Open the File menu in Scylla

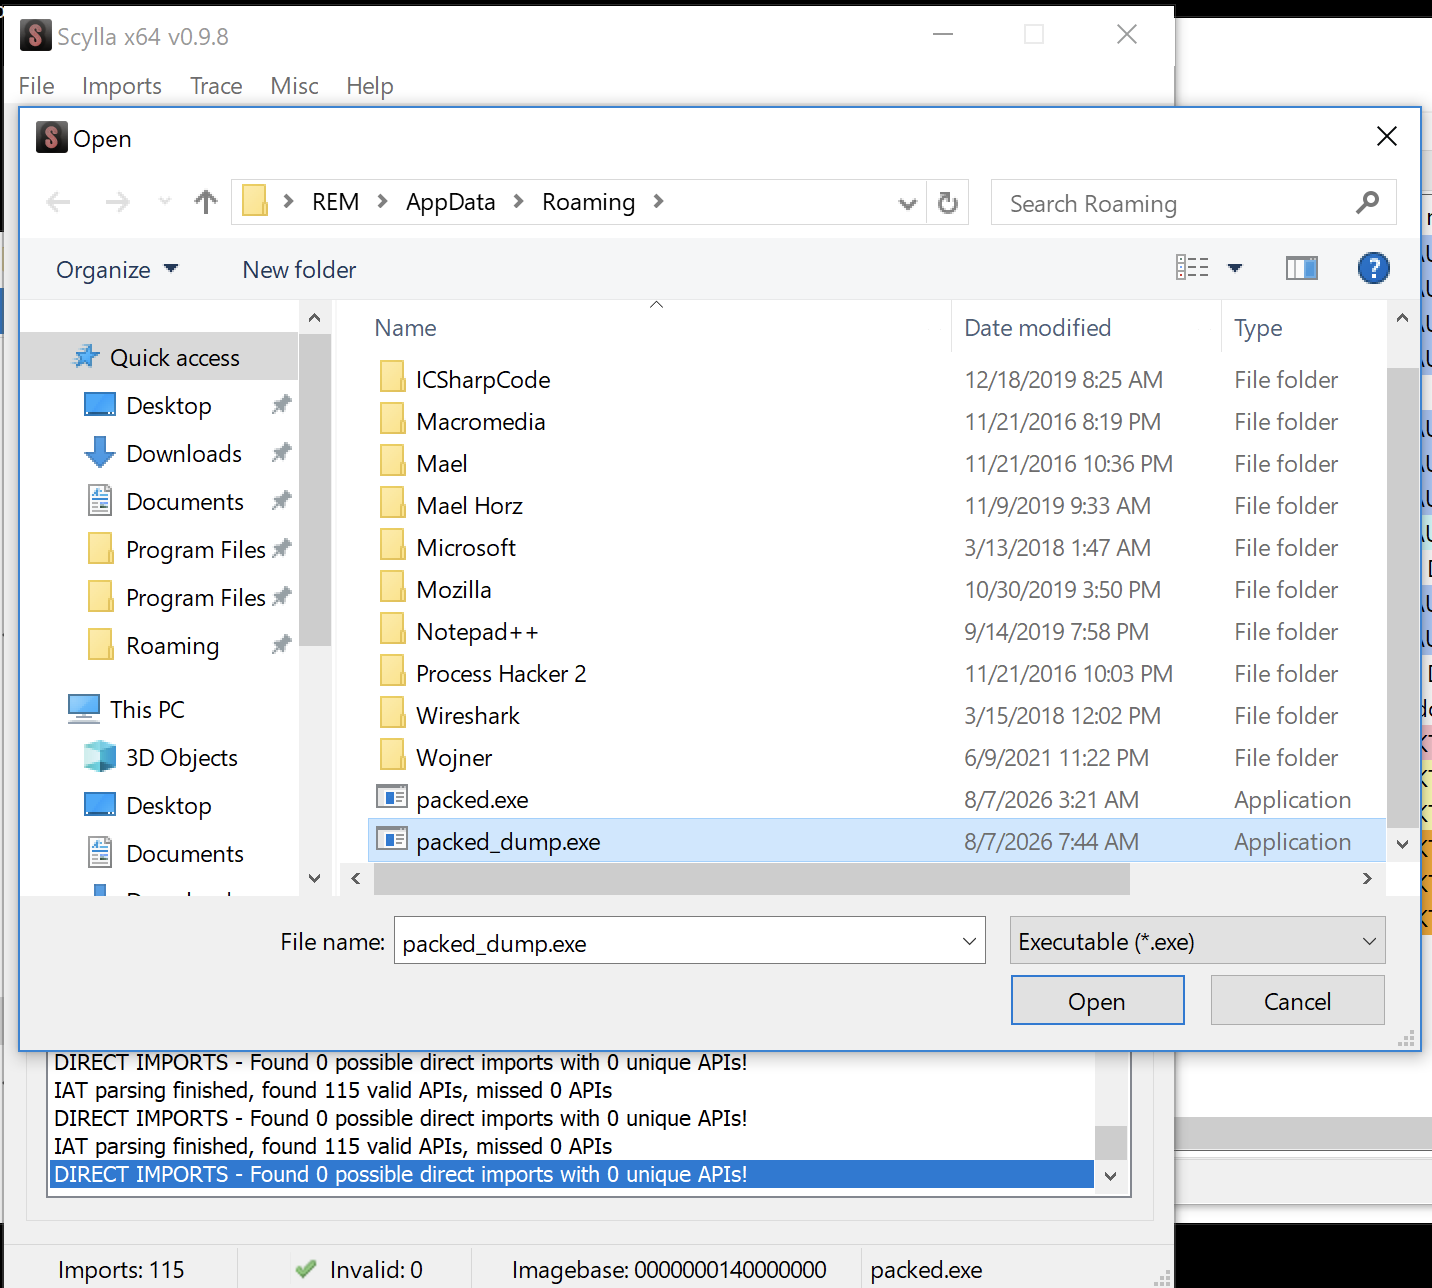coord(36,86)
